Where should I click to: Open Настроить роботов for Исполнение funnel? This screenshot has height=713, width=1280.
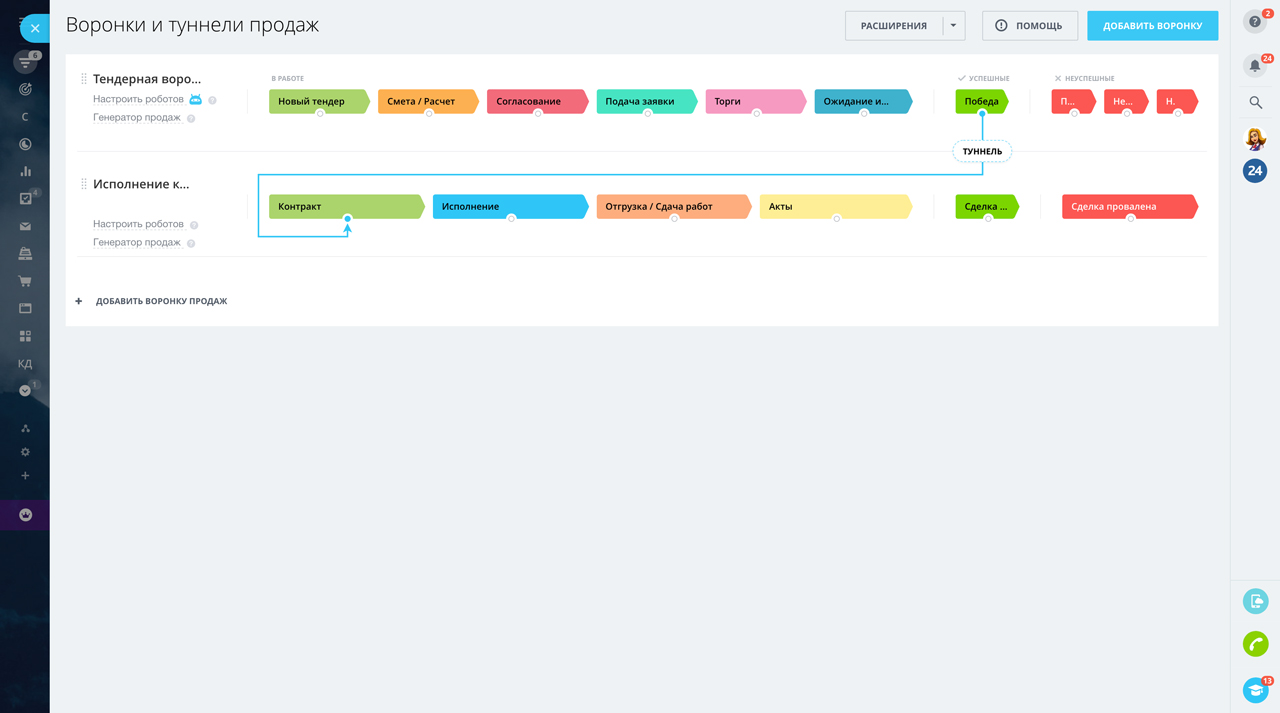click(138, 225)
